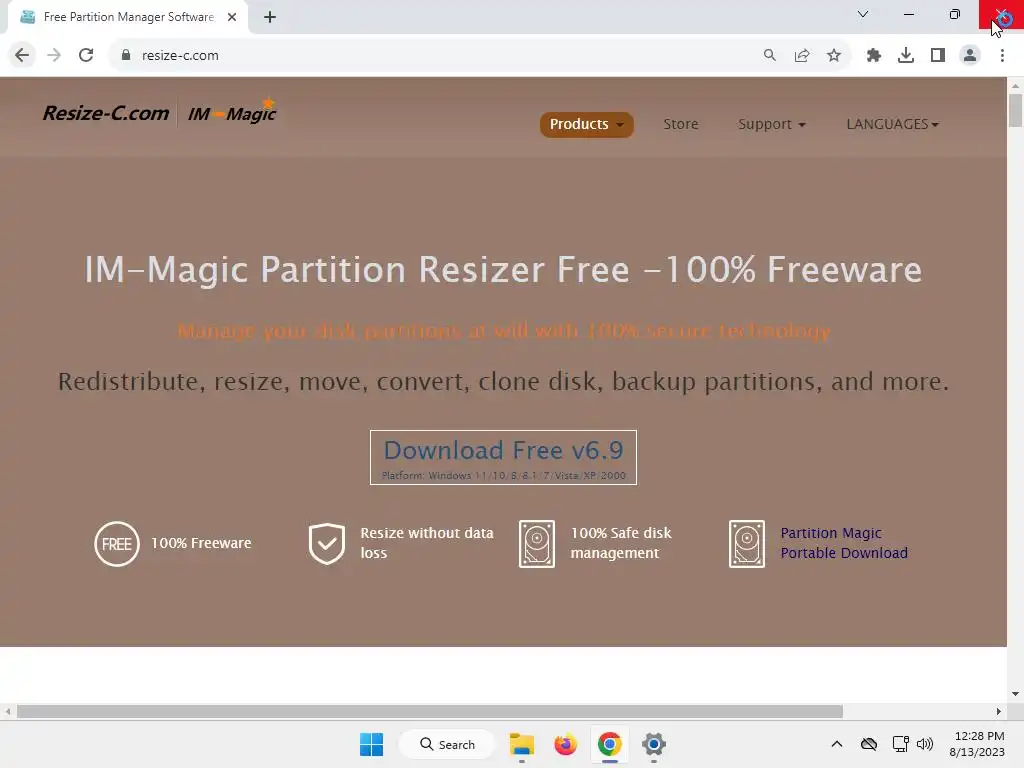Viewport: 1024px width, 768px height.
Task: Click the '100% Freeware' label
Action: 201,543
